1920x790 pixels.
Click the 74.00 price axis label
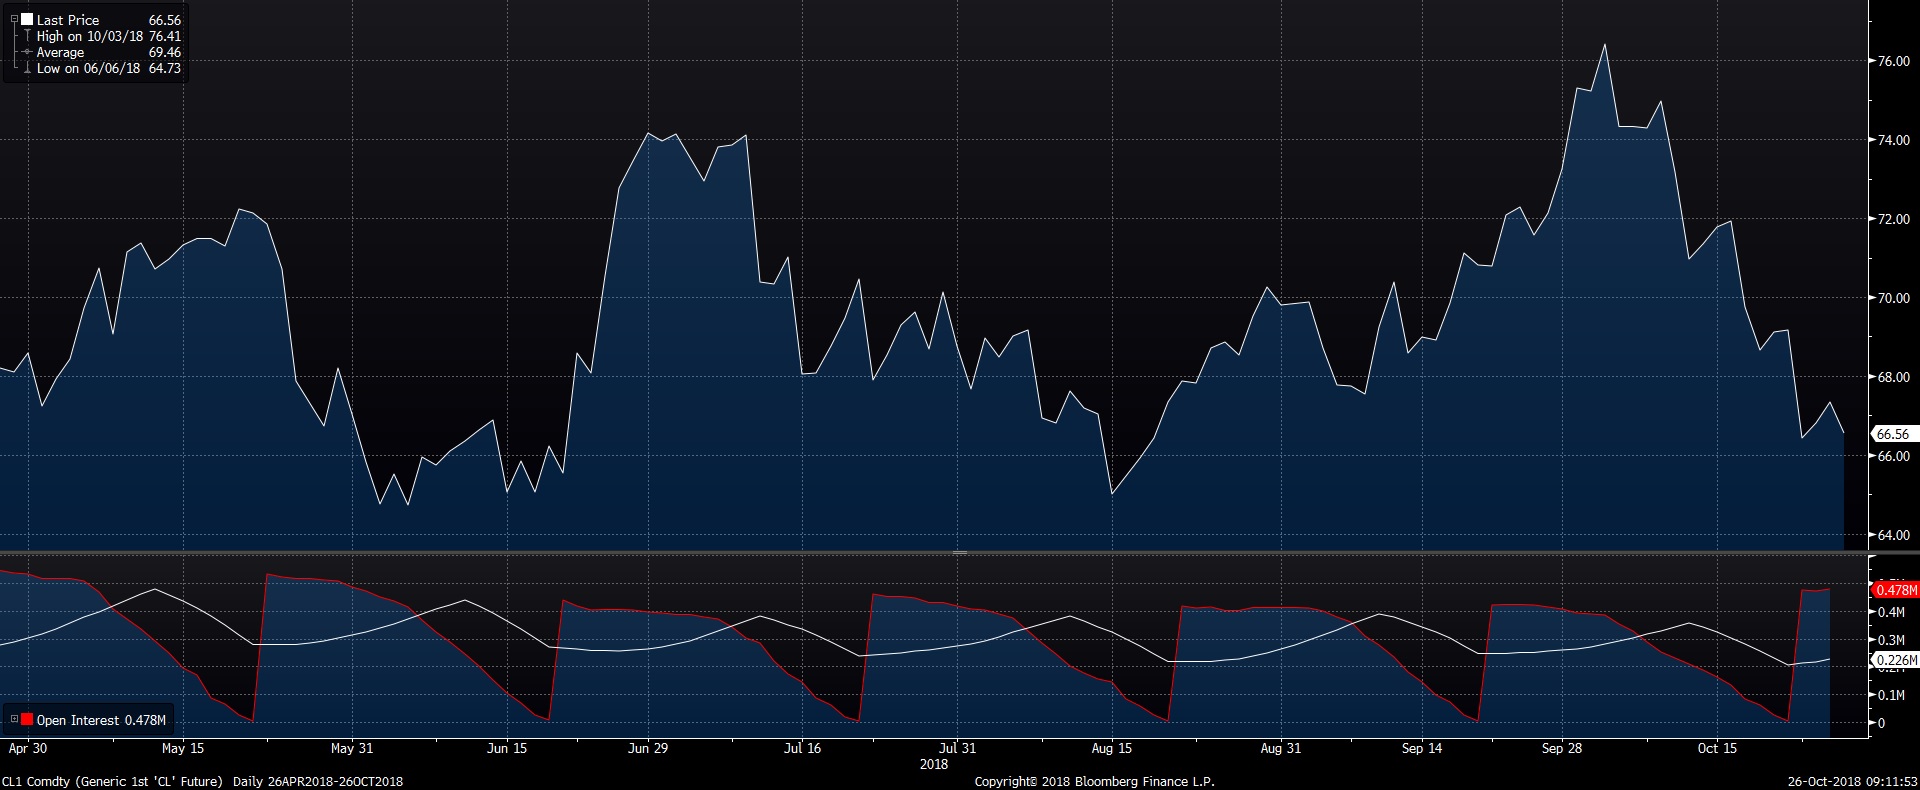[1893, 140]
